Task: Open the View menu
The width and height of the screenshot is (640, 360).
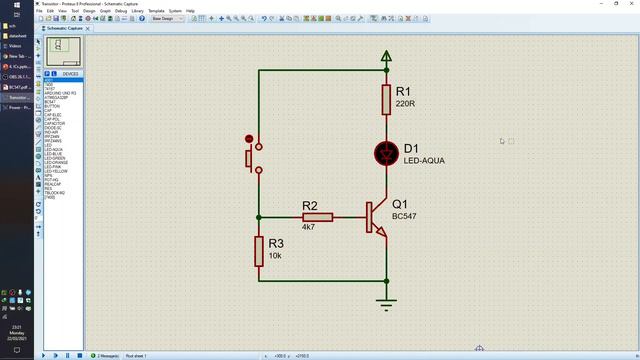Action: (62, 11)
